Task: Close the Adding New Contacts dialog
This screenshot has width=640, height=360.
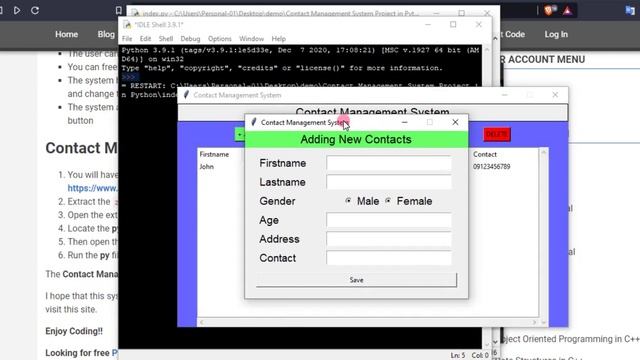Action: pos(455,122)
